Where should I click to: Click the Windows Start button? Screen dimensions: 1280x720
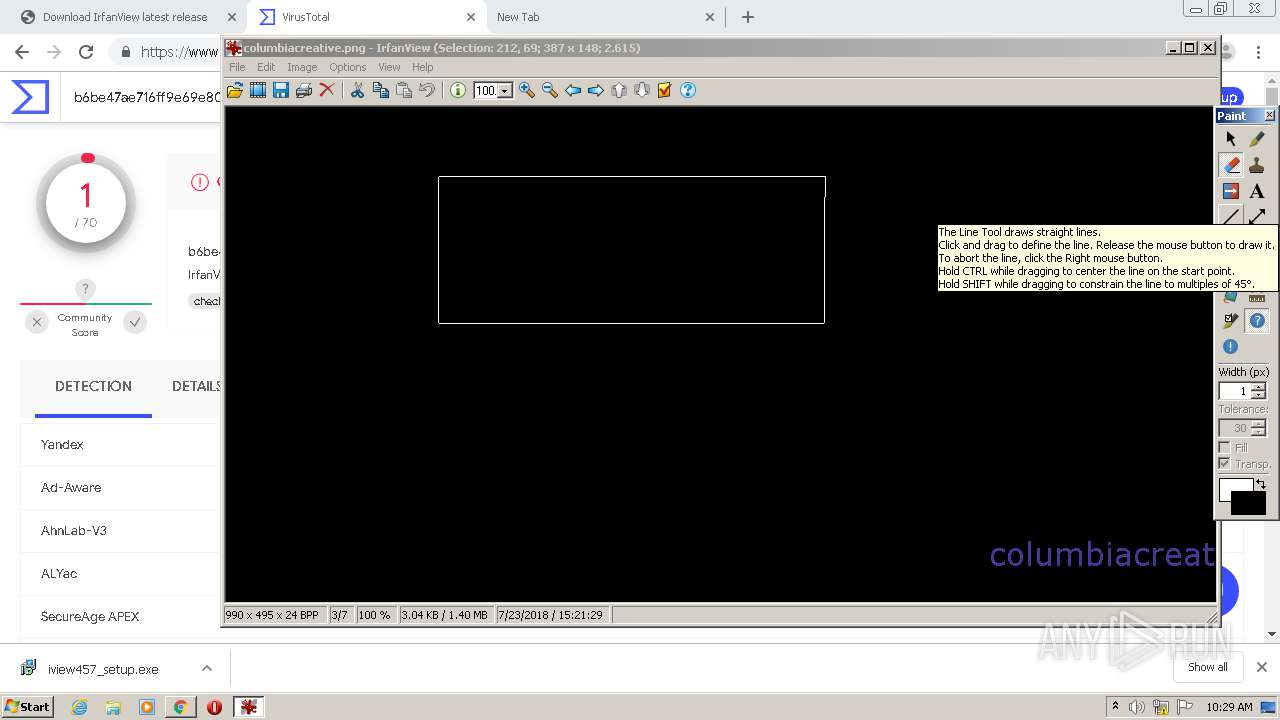[x=28, y=706]
